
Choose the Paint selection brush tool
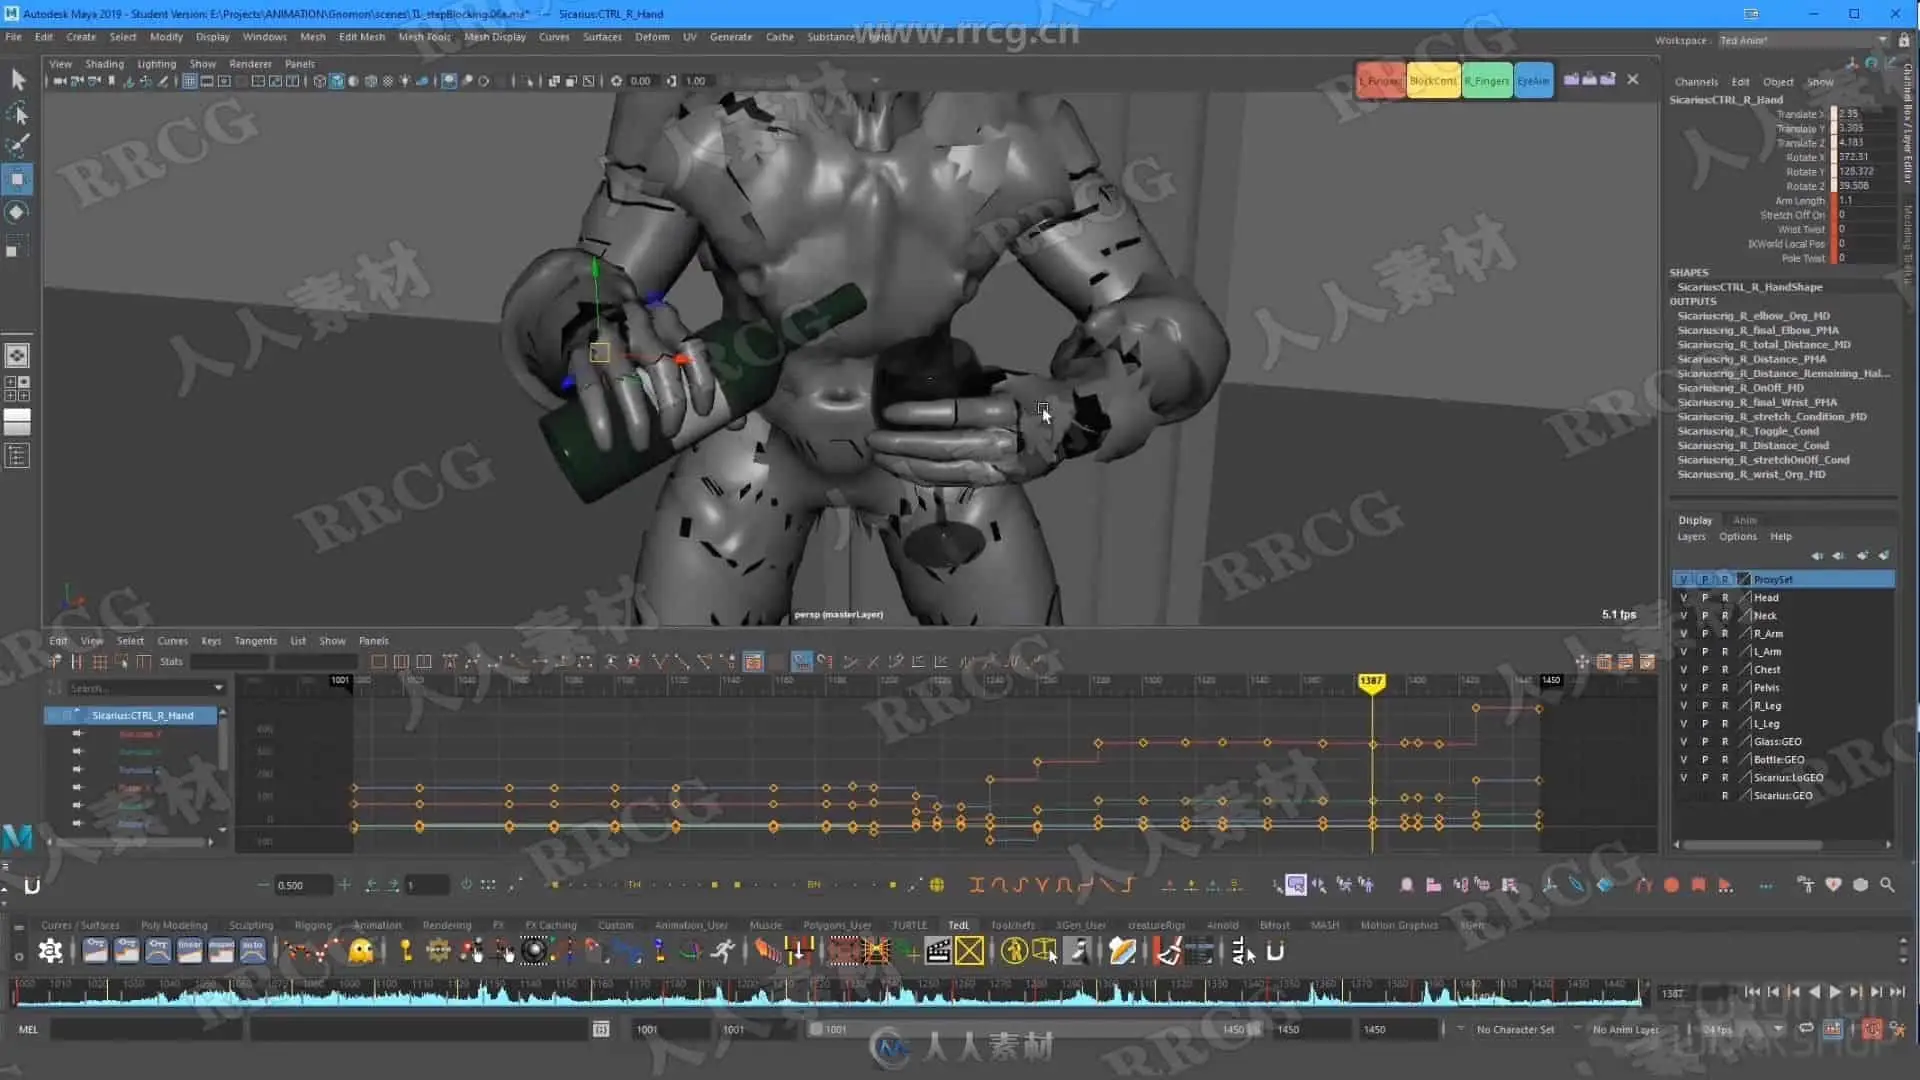click(18, 146)
